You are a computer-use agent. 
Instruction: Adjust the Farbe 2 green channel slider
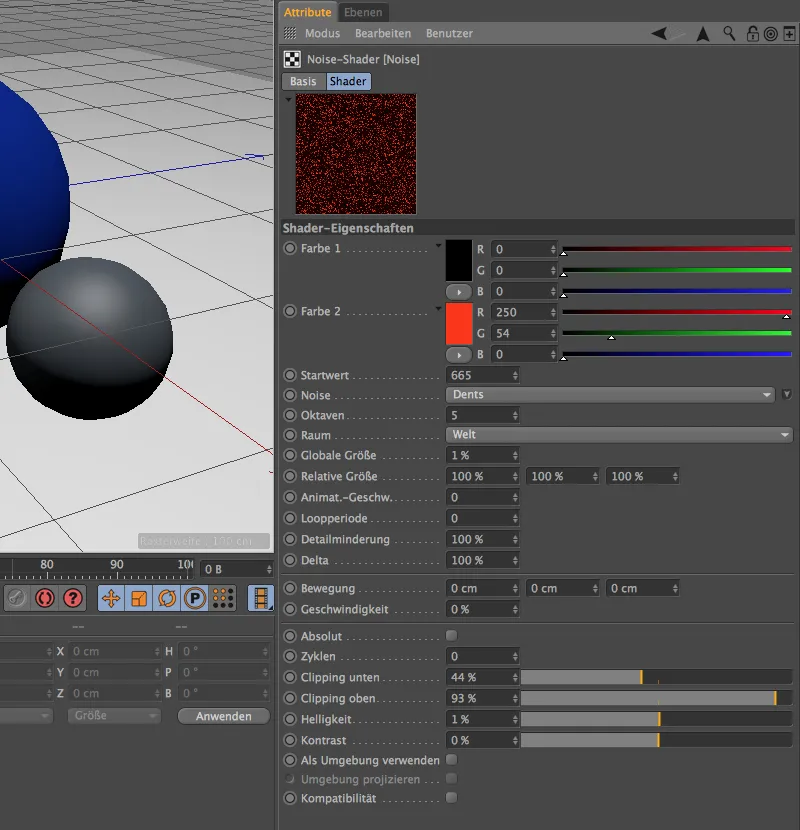(677, 333)
